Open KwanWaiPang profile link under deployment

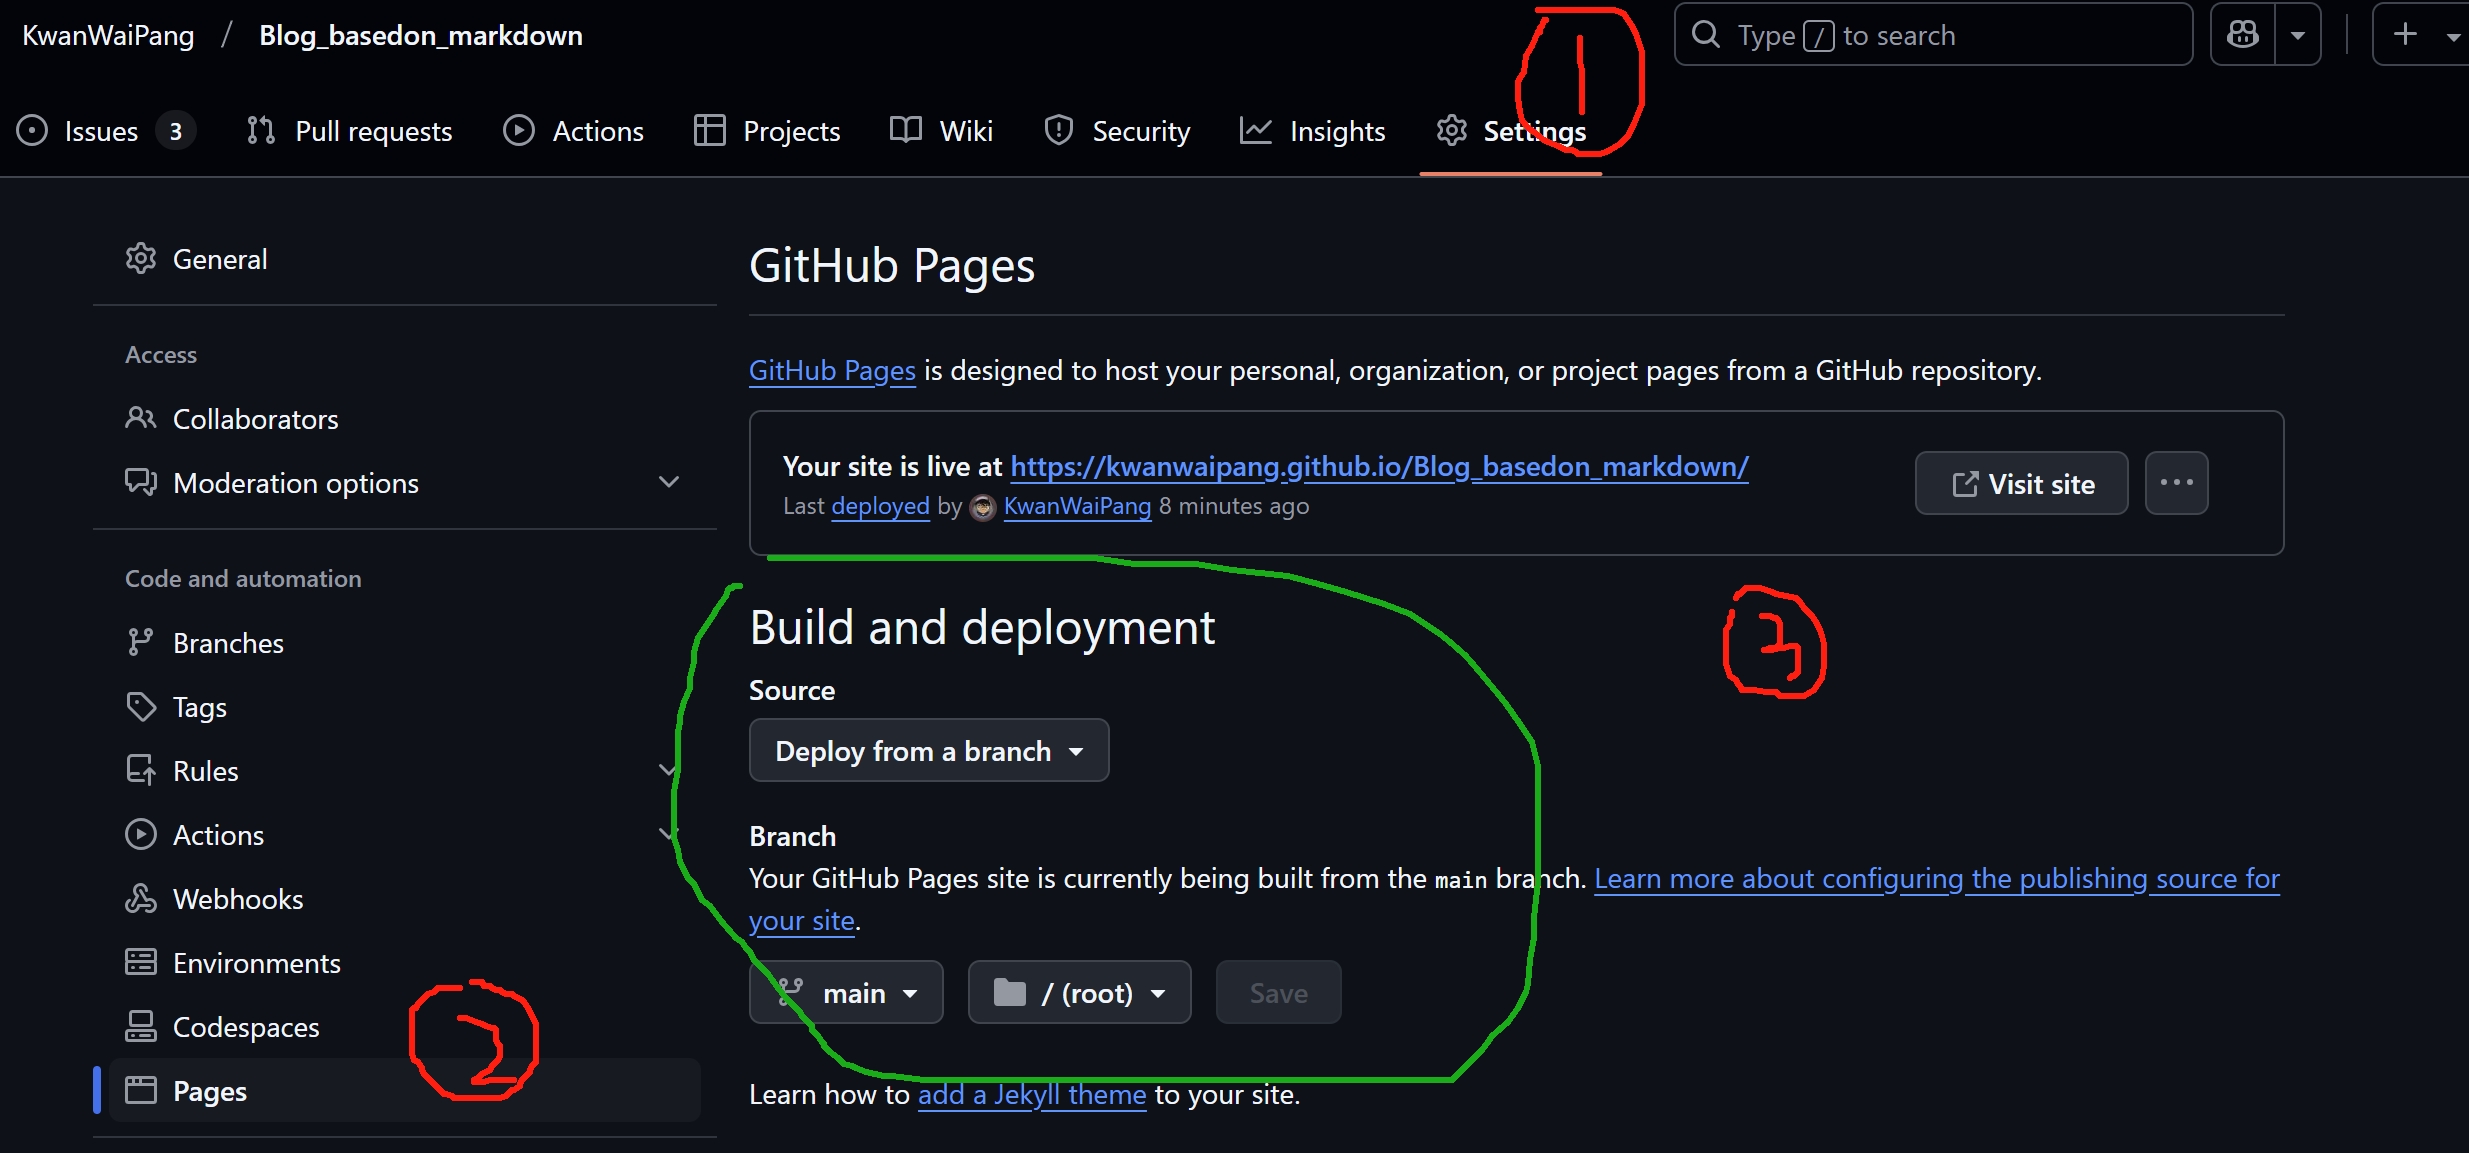[x=1077, y=506]
